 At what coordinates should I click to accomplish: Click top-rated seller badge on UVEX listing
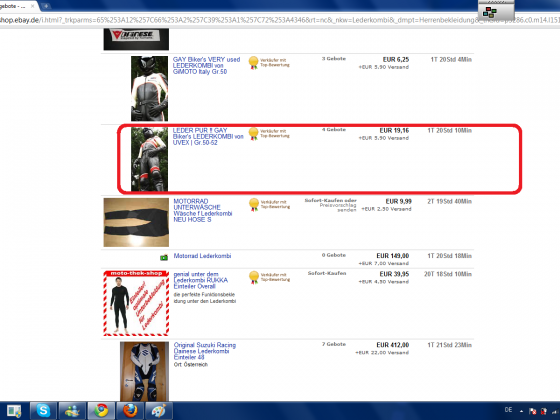click(254, 134)
